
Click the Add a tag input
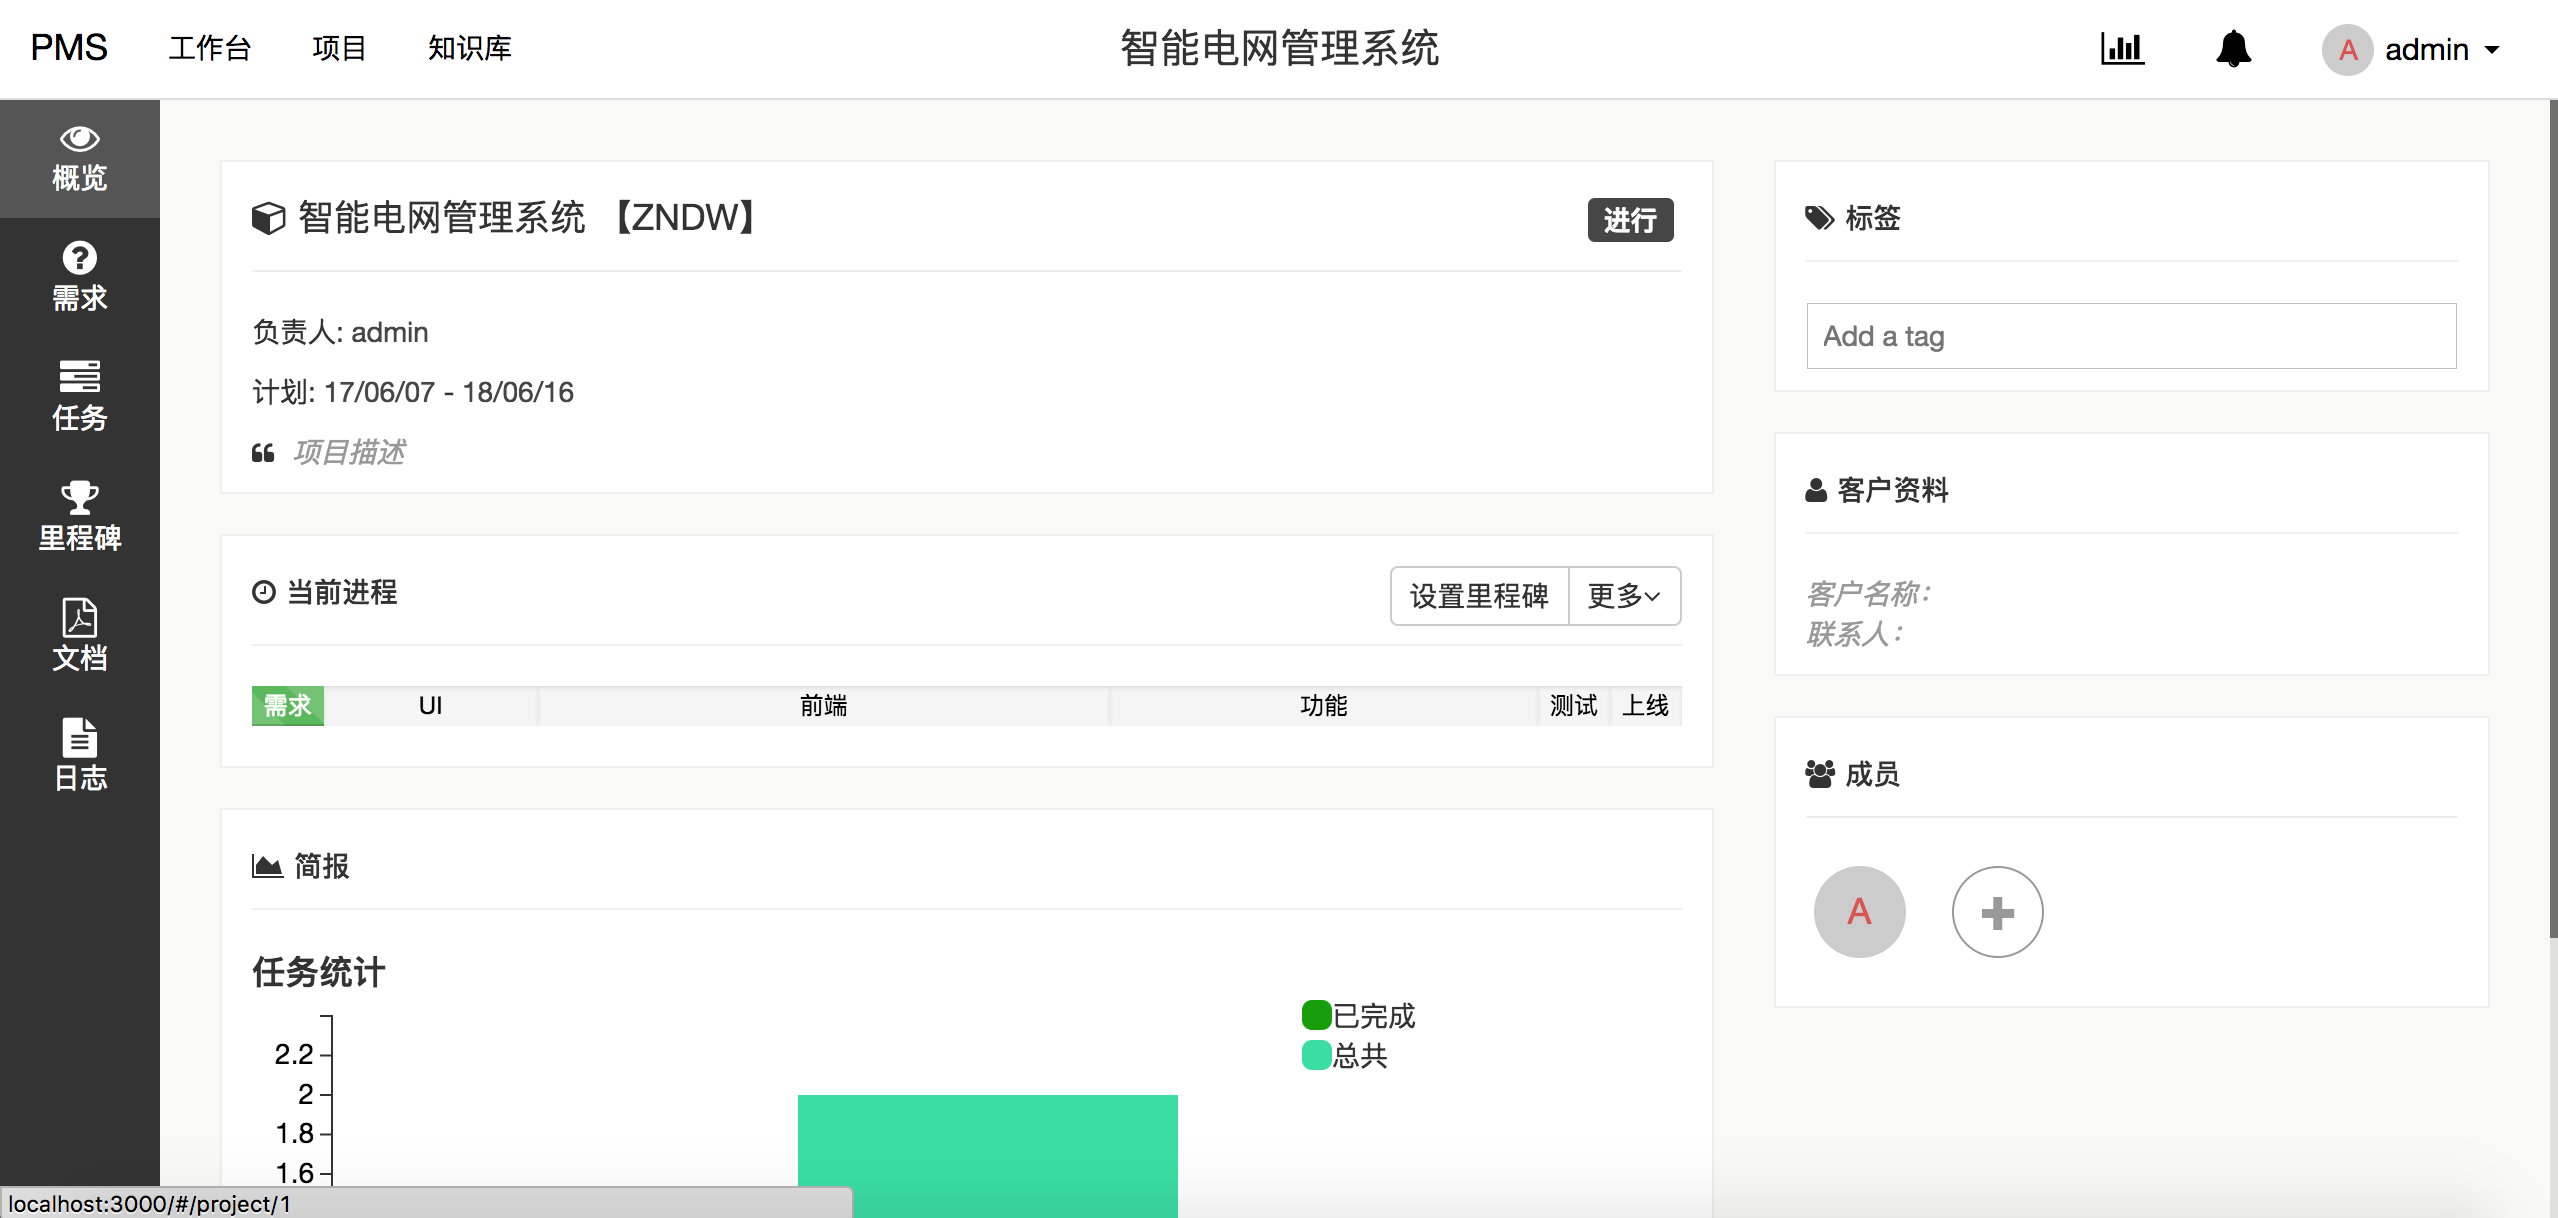2130,336
